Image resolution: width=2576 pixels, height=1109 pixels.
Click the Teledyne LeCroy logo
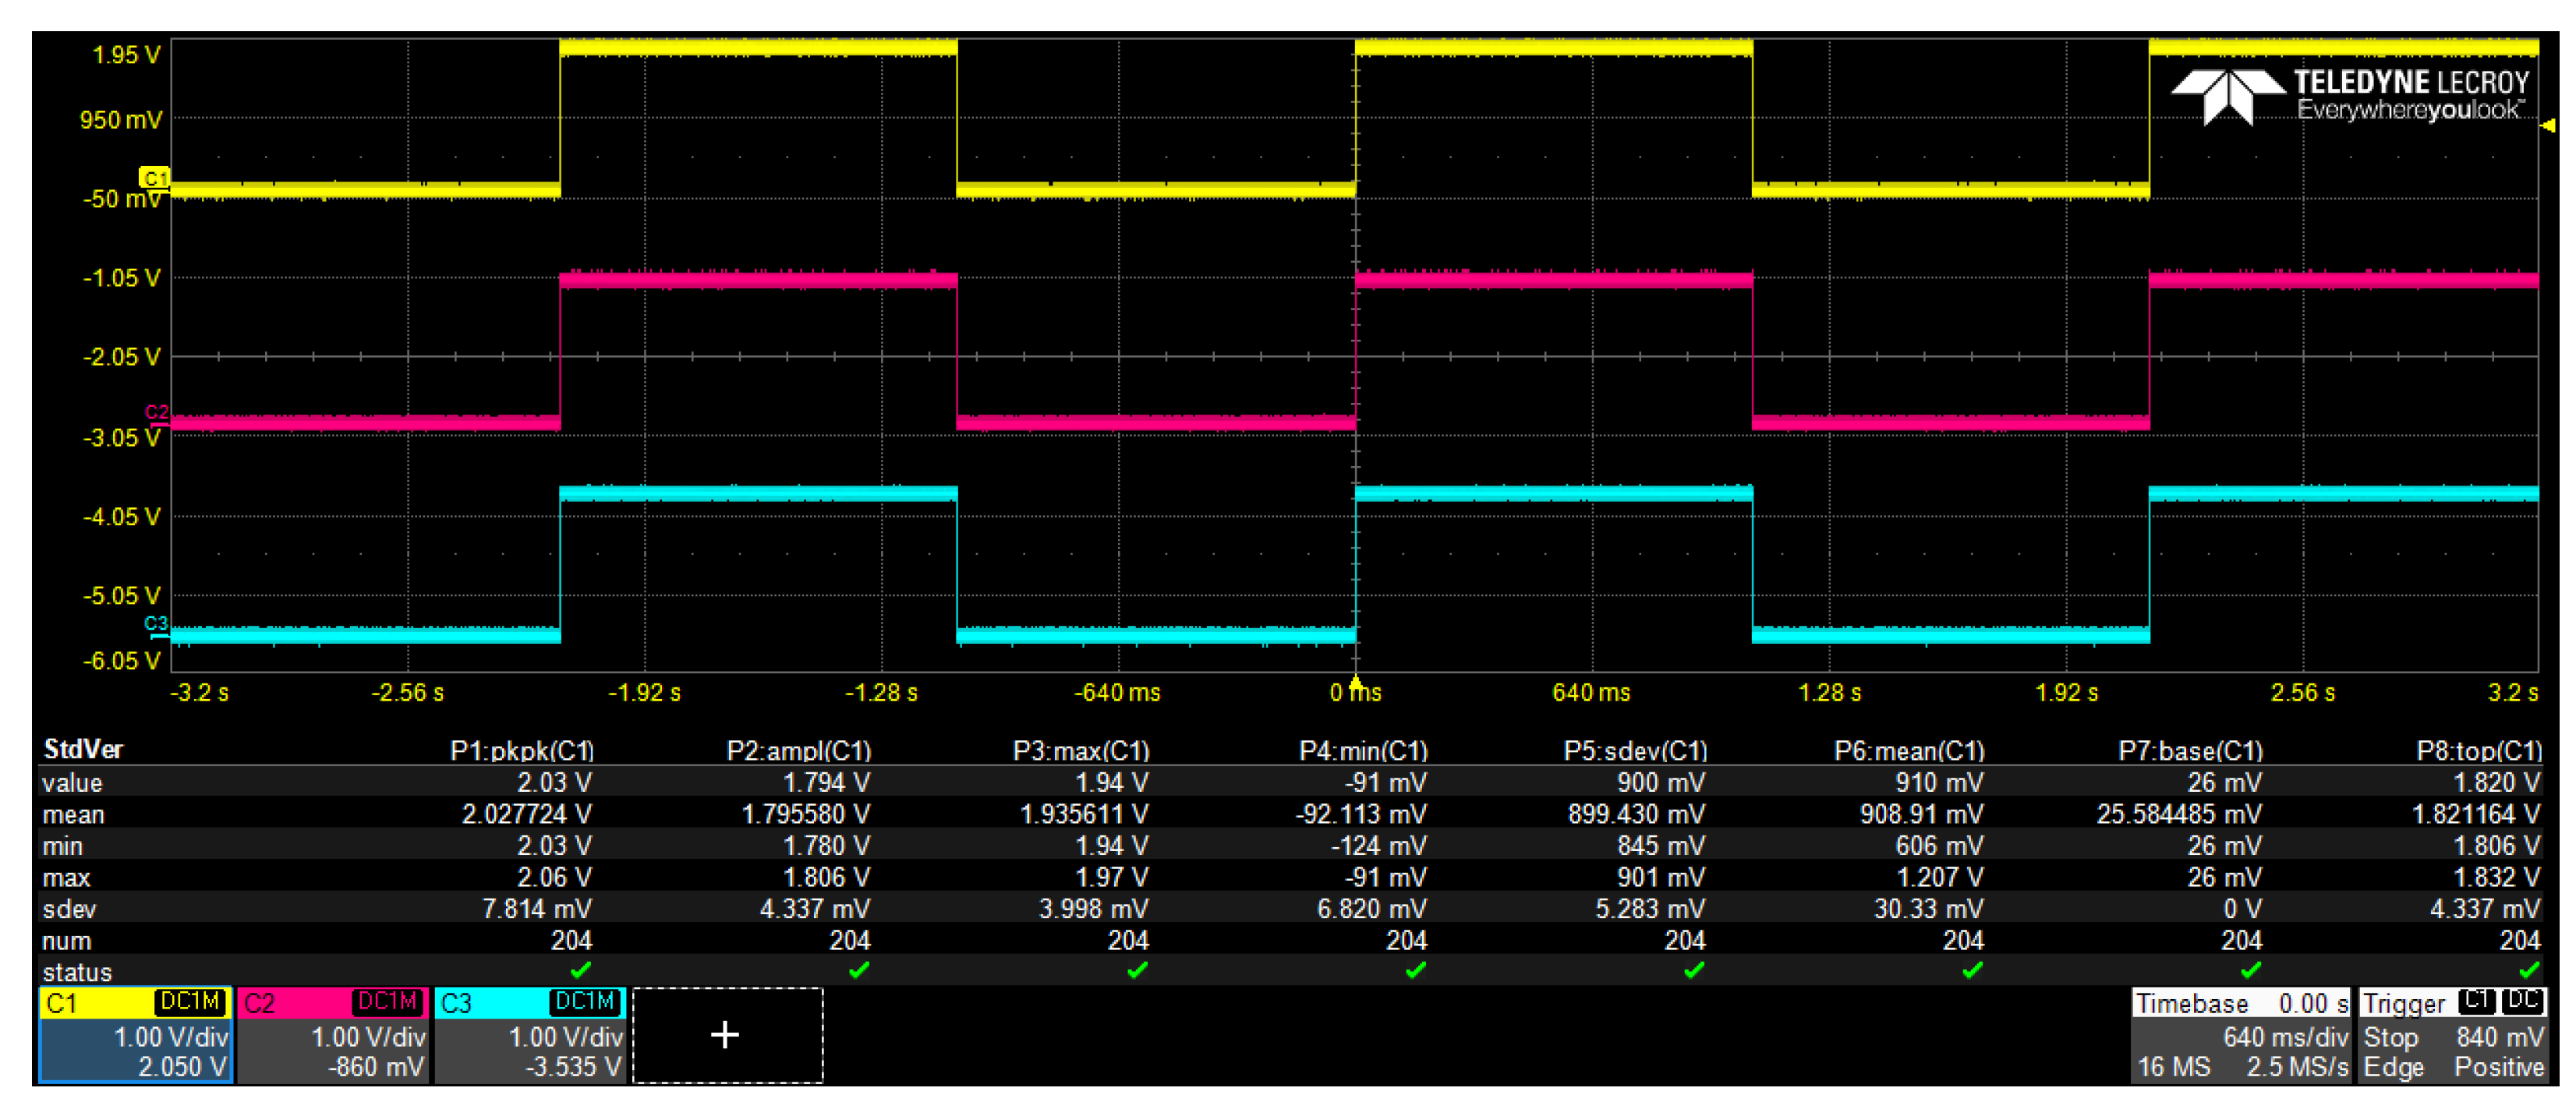point(2350,96)
